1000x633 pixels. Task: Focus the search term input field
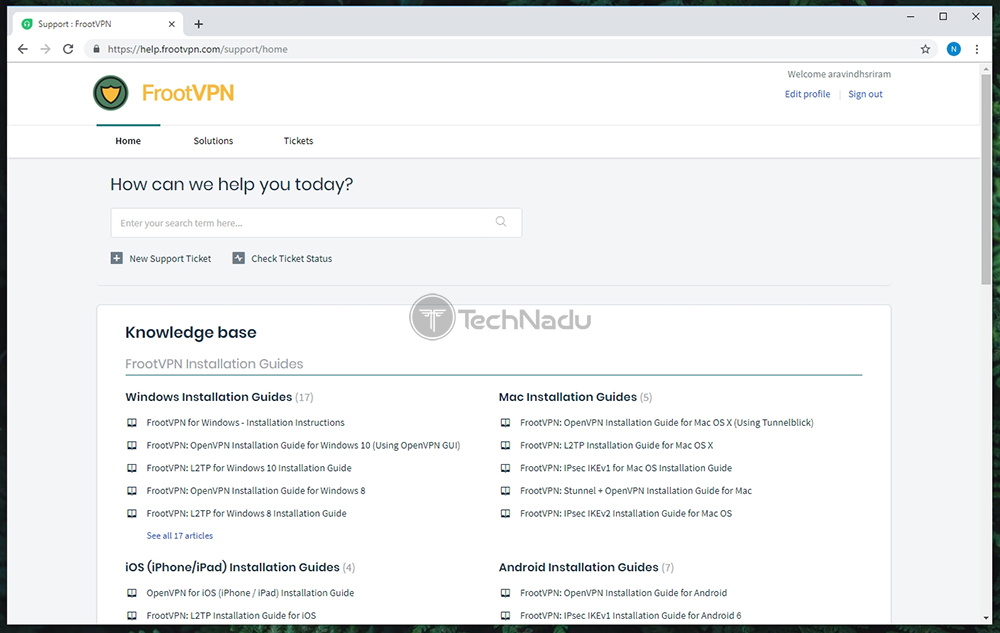click(x=316, y=222)
